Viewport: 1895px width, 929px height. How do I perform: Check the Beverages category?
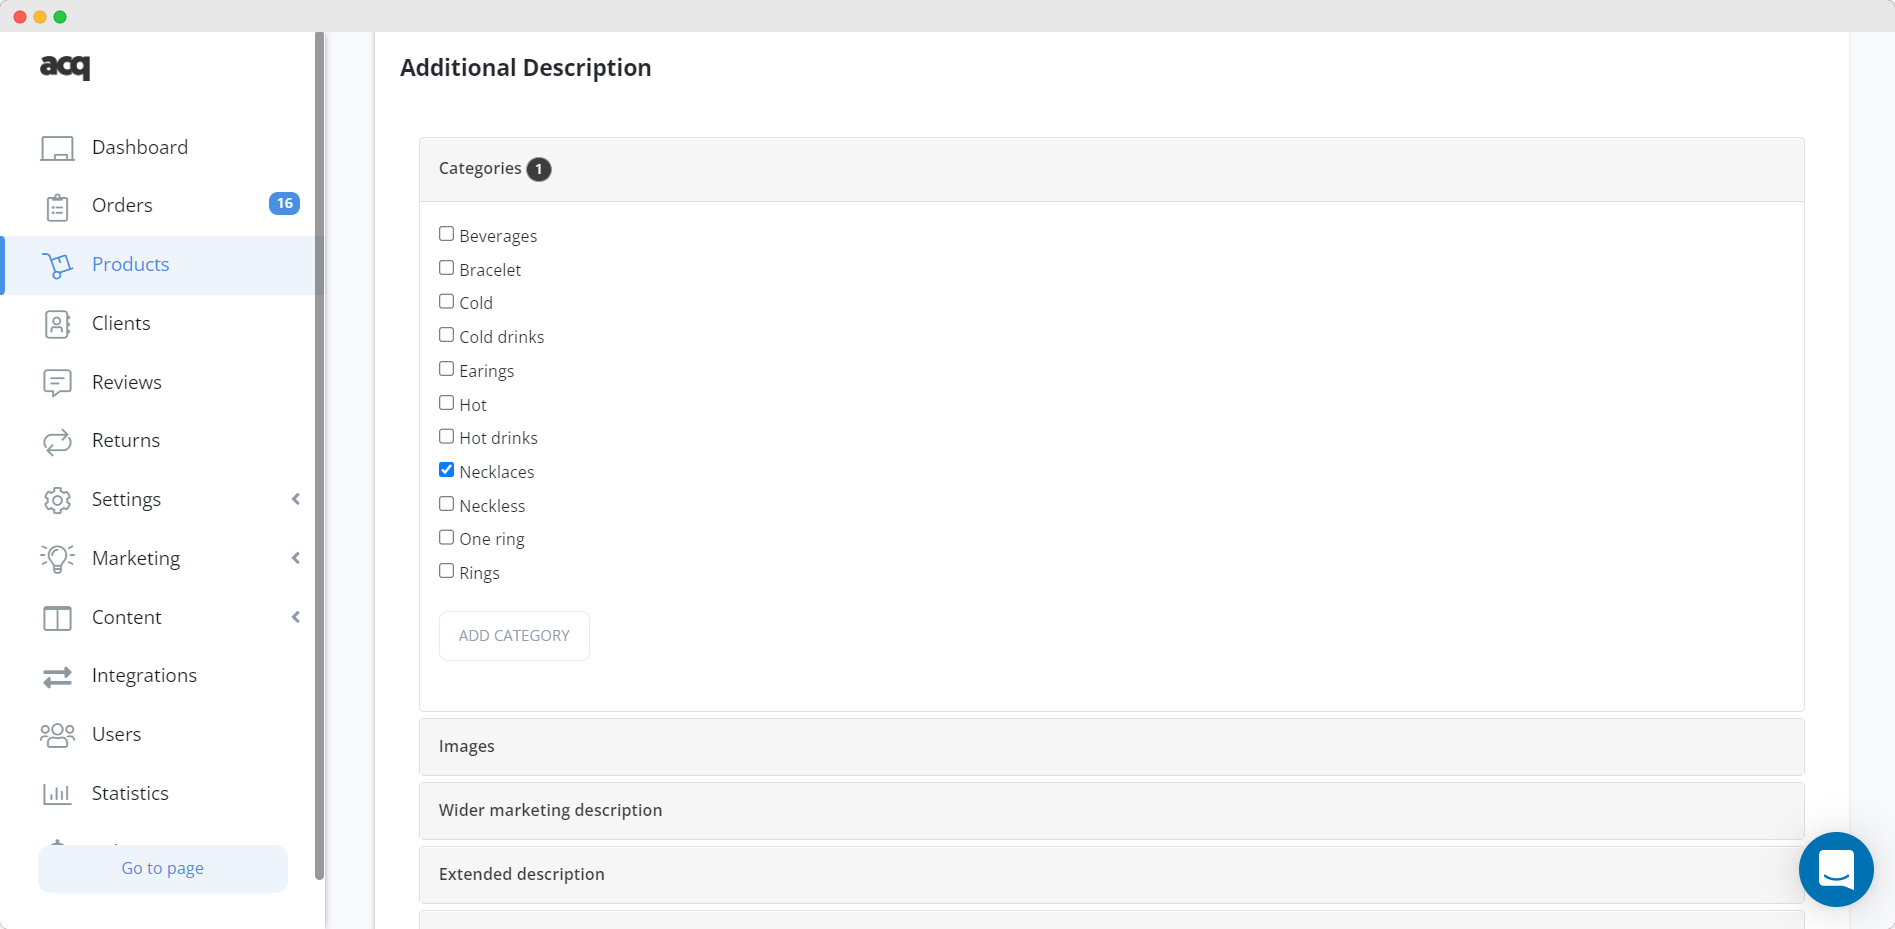[x=446, y=234]
